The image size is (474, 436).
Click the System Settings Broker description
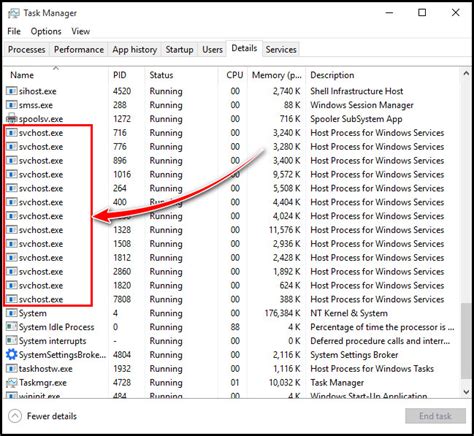tap(354, 355)
